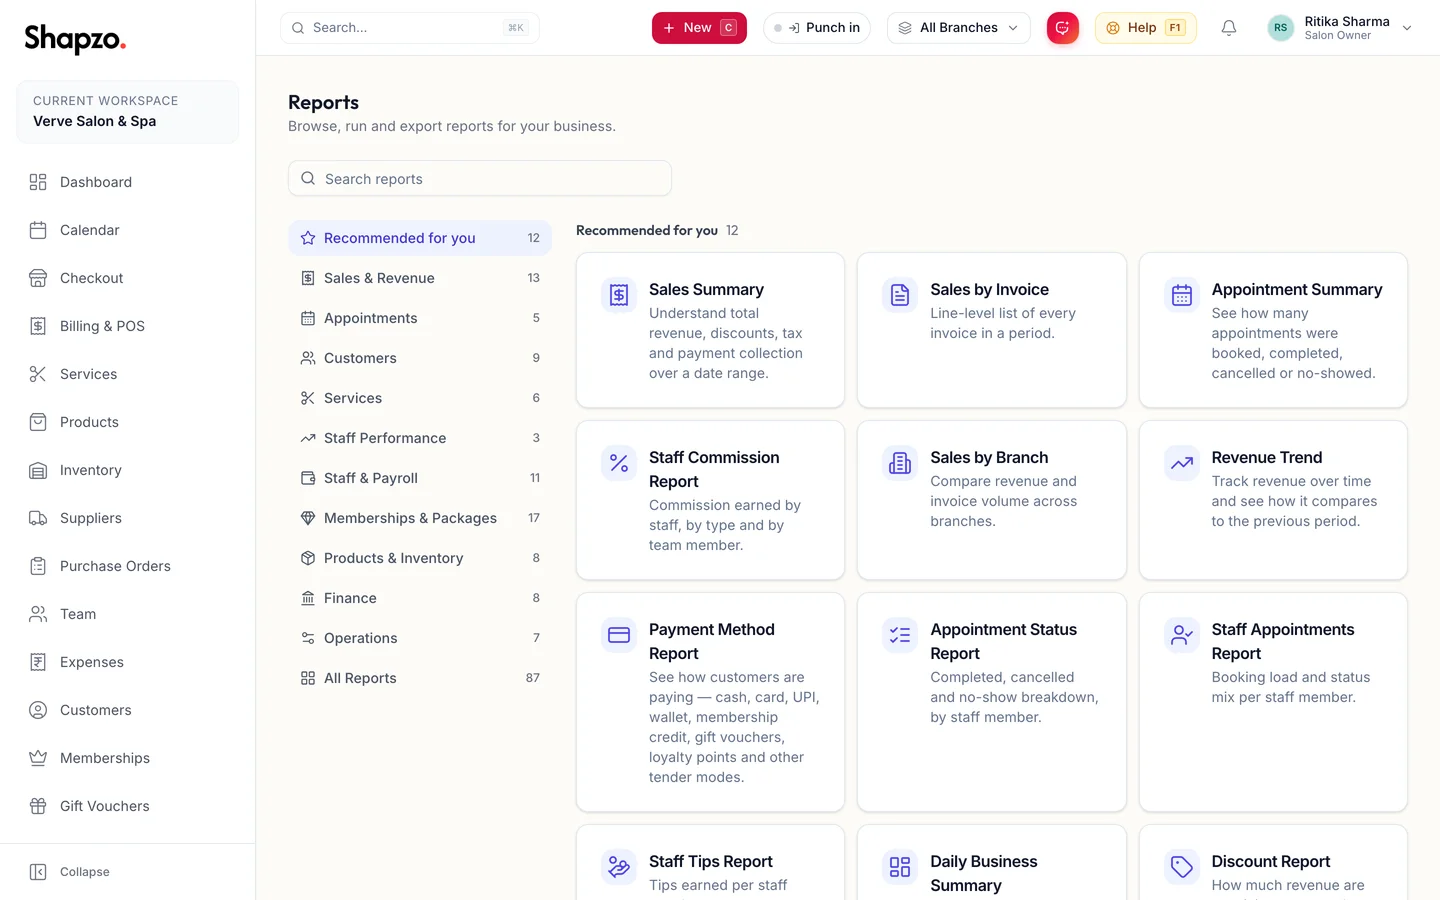Click the red chat assistant icon button
This screenshot has width=1440, height=900.
(x=1063, y=28)
